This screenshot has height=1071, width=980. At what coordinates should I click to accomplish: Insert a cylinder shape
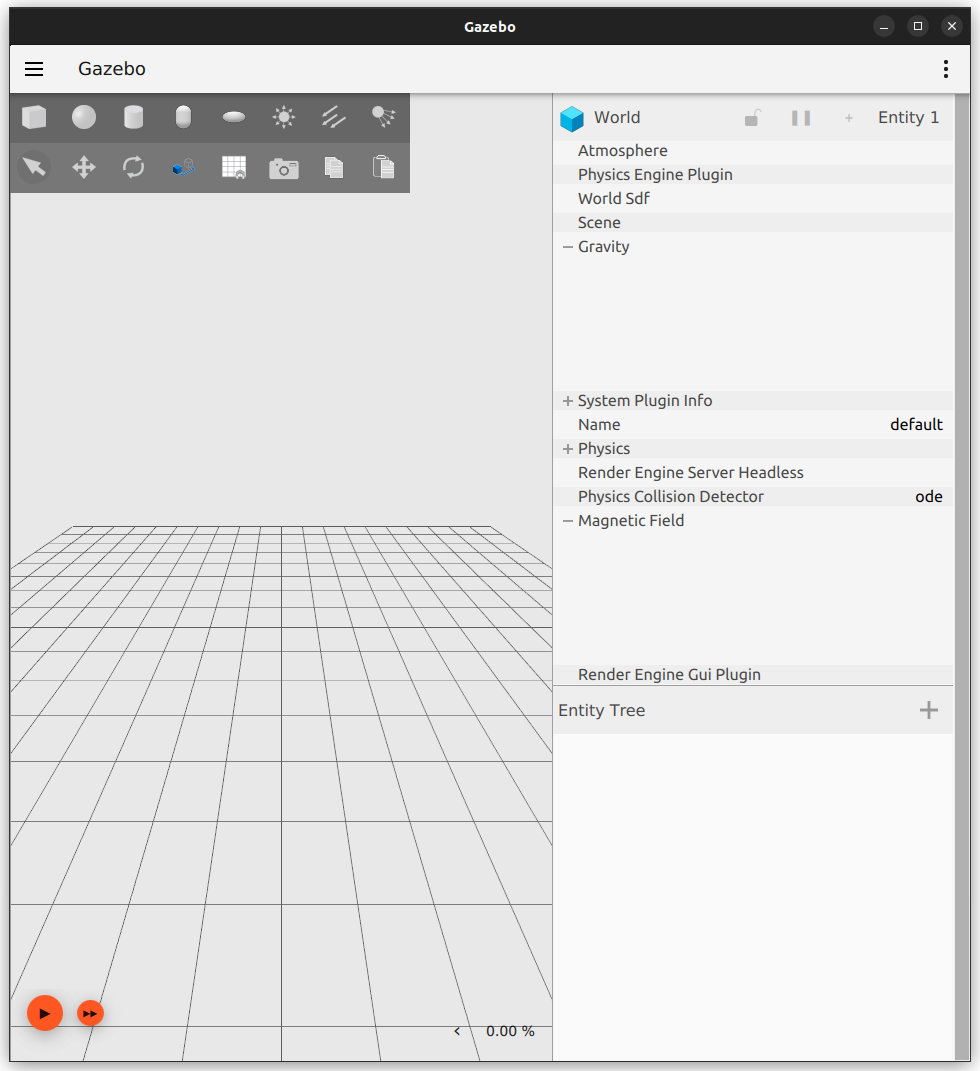pyautogui.click(x=134, y=117)
